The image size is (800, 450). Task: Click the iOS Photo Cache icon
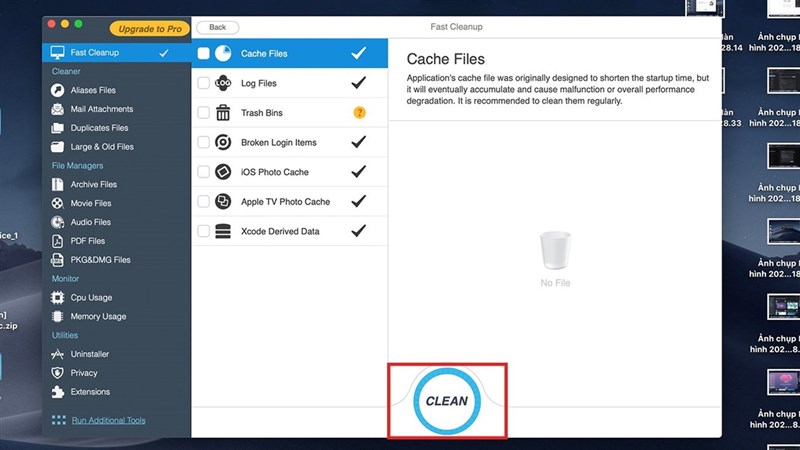coord(223,171)
